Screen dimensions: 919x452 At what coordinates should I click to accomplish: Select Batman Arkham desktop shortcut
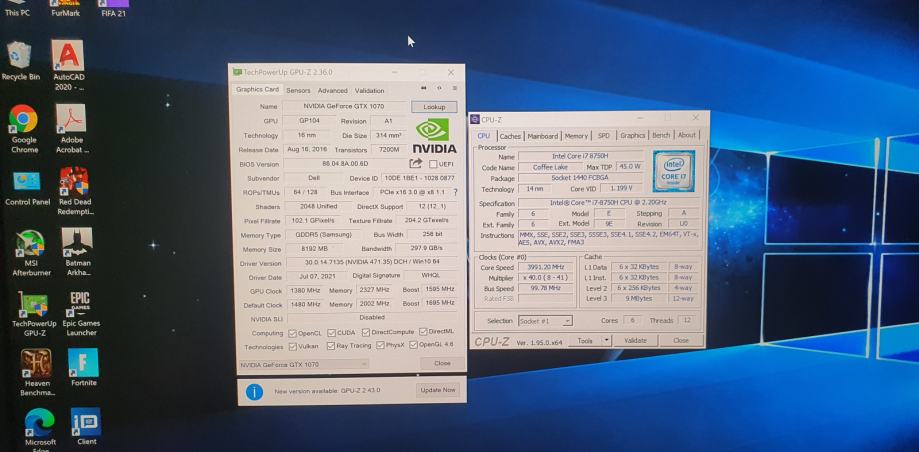pos(77,252)
